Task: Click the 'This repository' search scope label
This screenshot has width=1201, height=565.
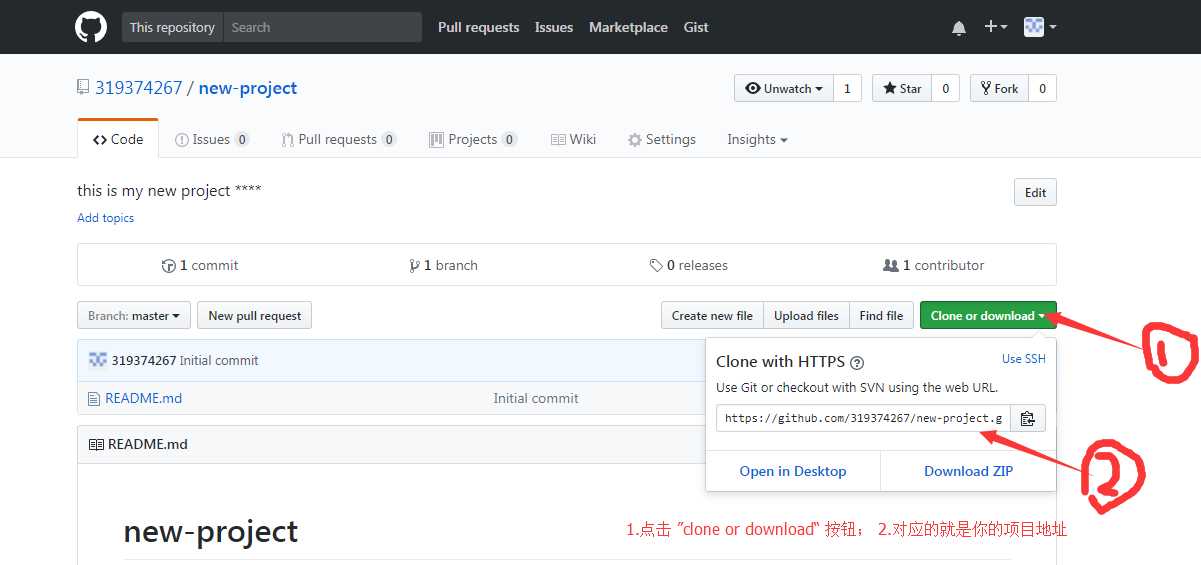Action: click(x=172, y=27)
